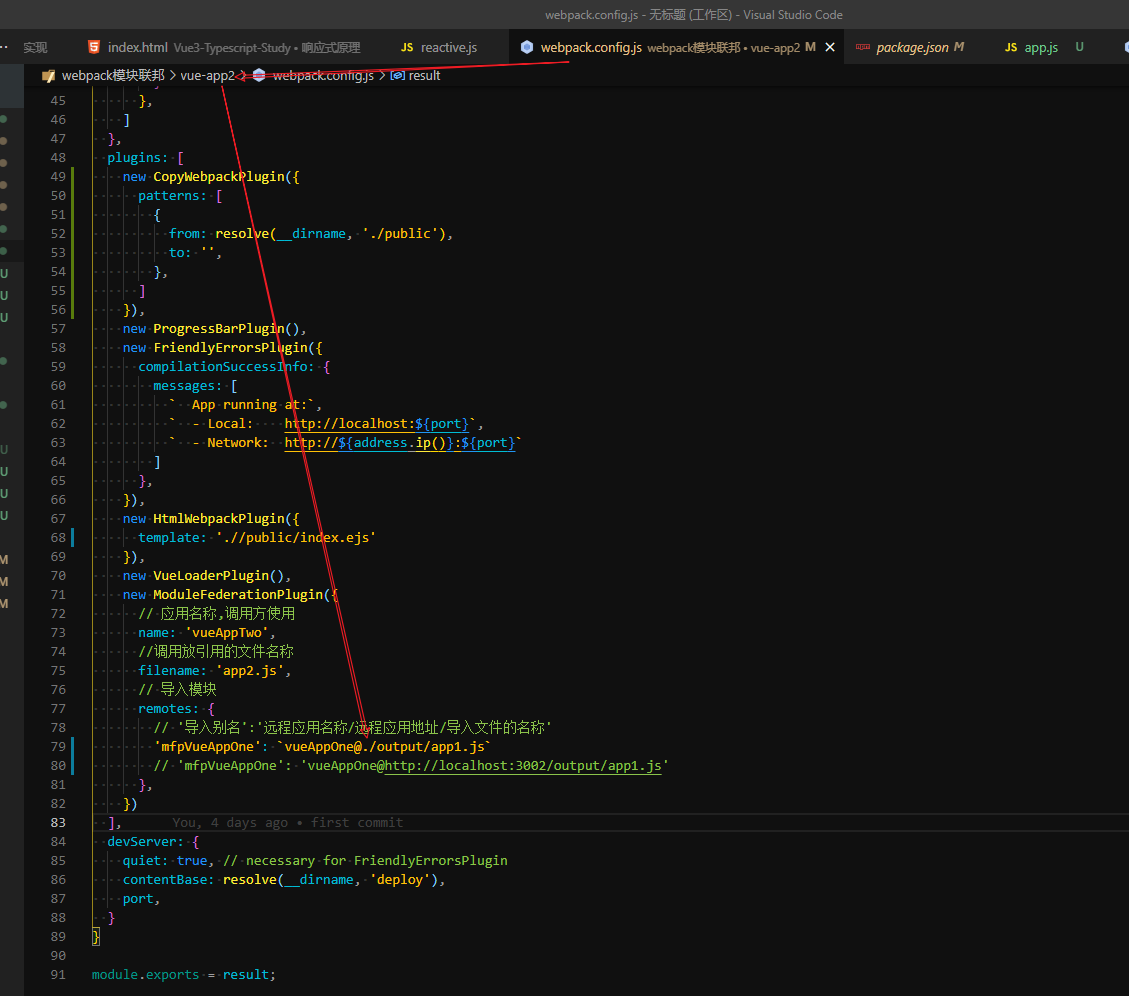
Task: Click the CopyWebpackPlugin identifier
Action: pyautogui.click(x=219, y=176)
